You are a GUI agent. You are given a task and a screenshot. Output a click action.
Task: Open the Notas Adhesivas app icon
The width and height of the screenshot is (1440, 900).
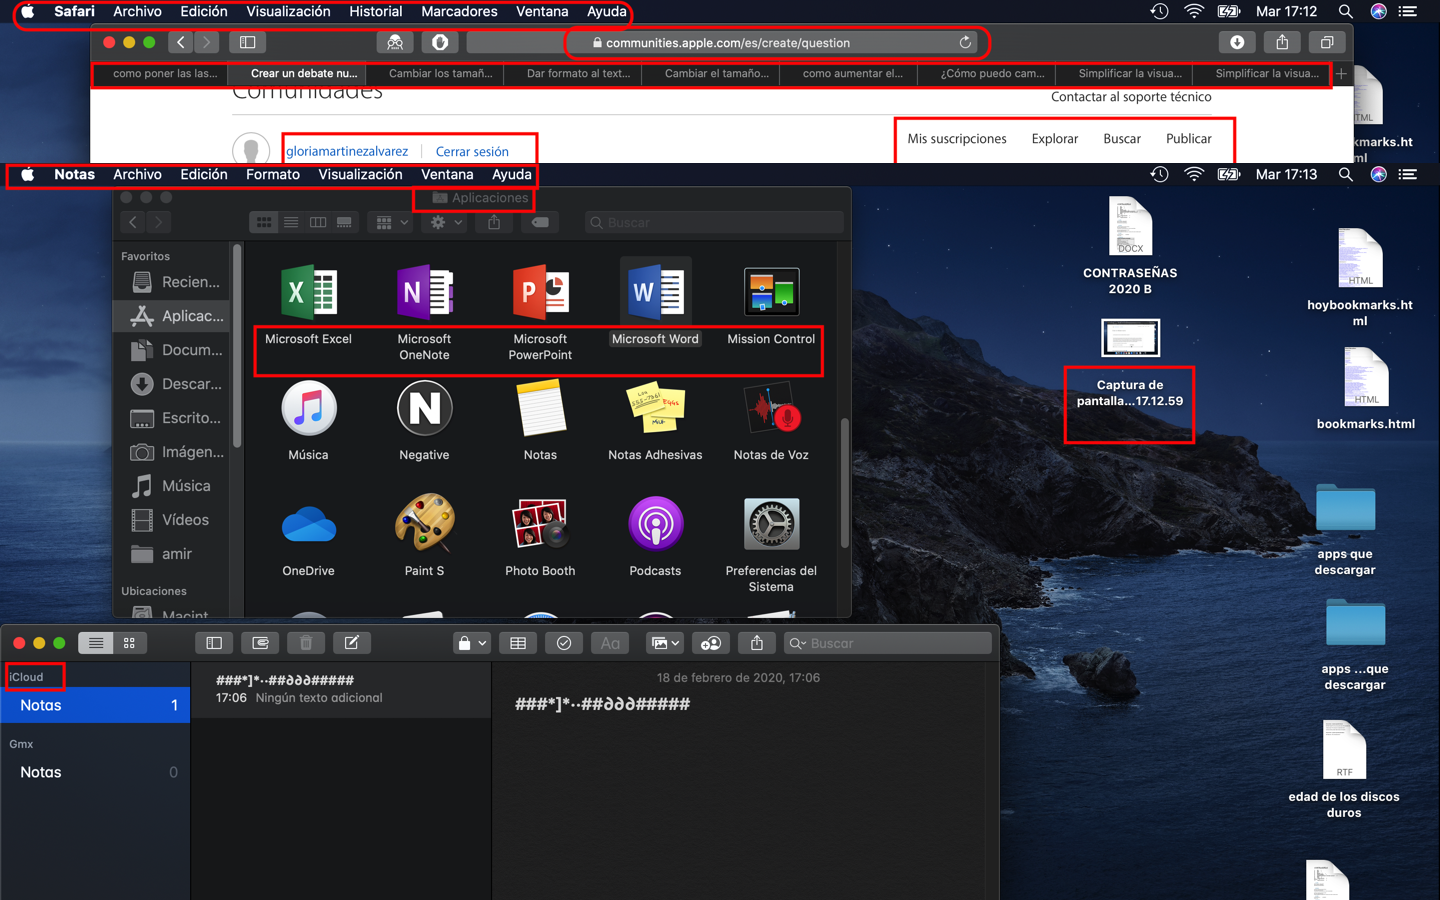point(656,408)
